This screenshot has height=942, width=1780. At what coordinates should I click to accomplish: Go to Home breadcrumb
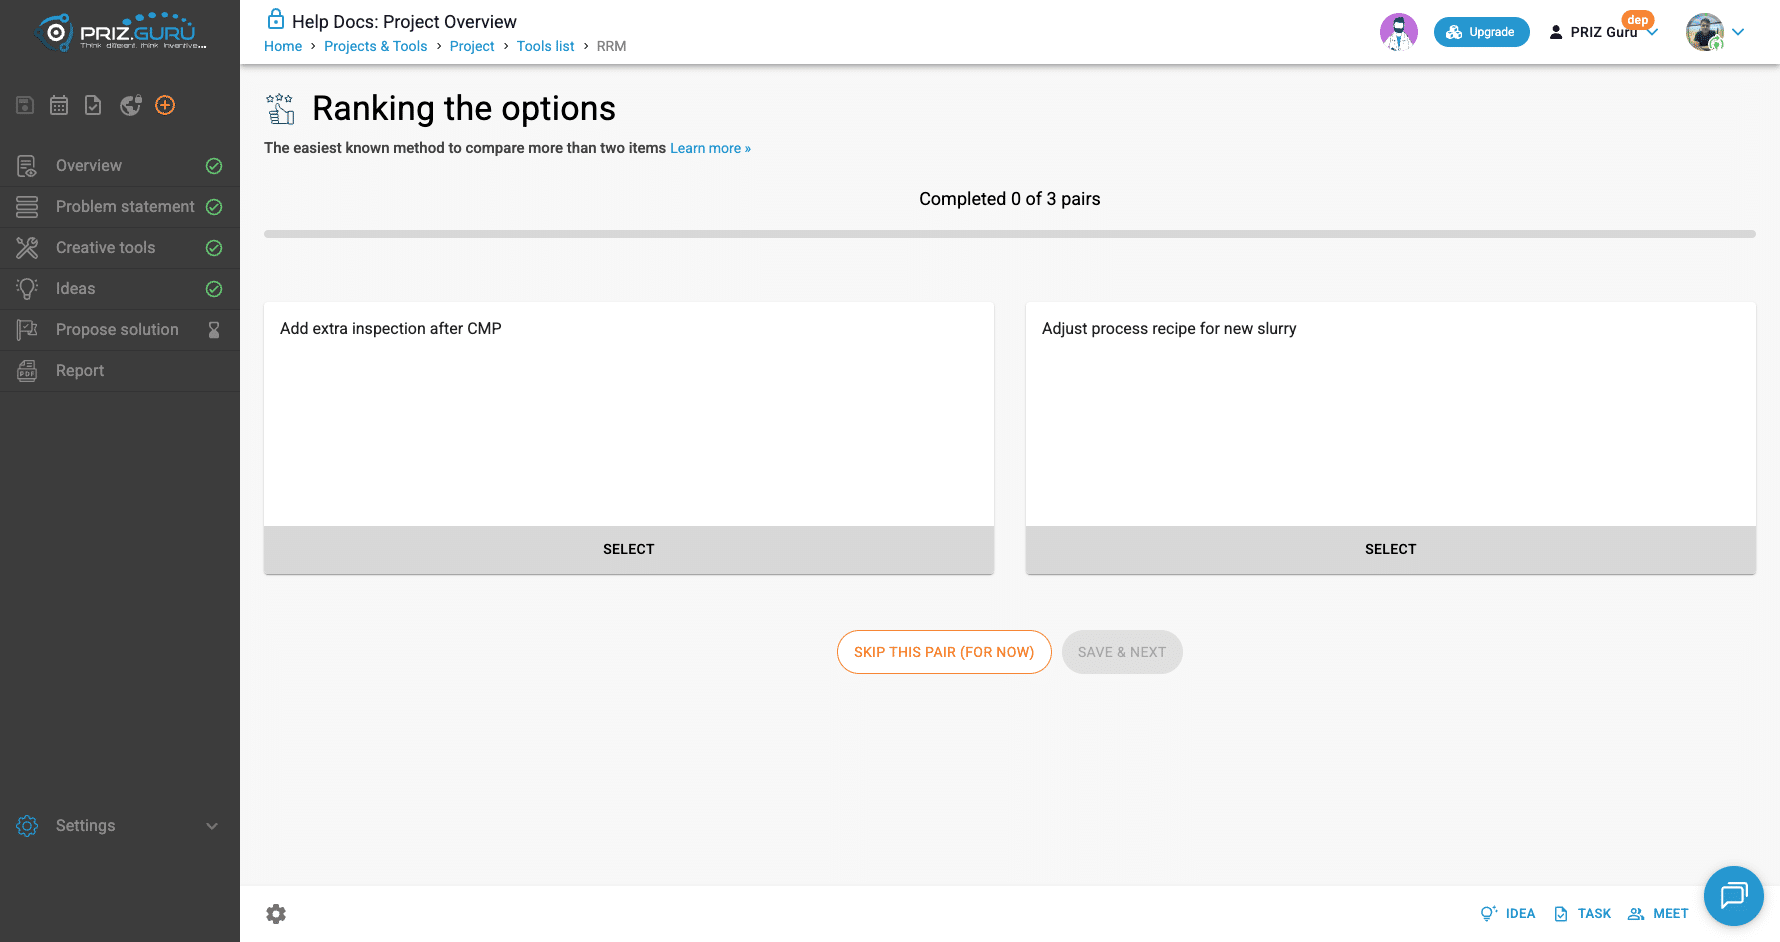tap(283, 46)
